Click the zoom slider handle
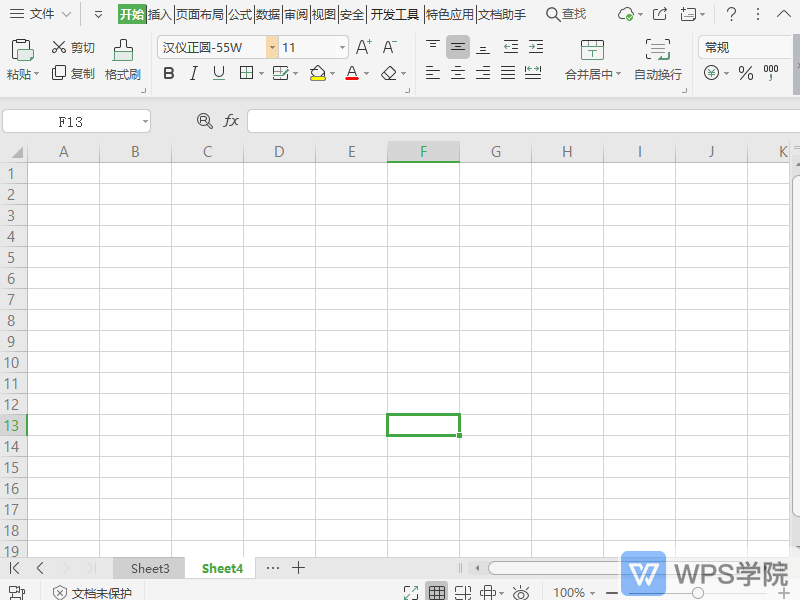 click(x=698, y=593)
